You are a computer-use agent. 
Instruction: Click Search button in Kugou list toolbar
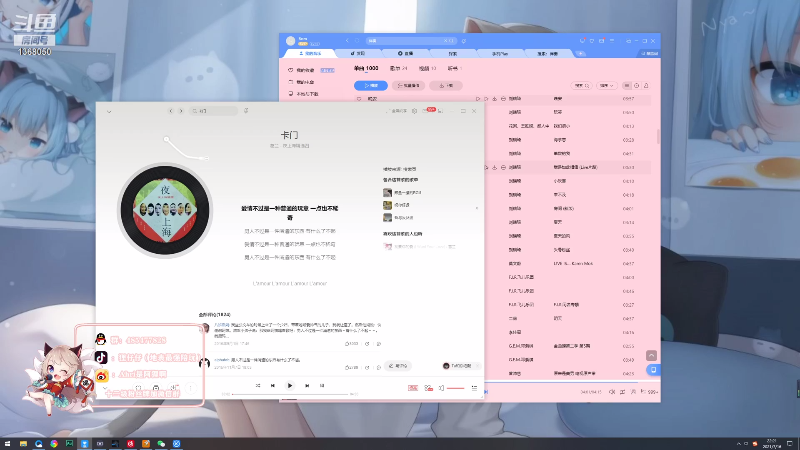point(582,86)
